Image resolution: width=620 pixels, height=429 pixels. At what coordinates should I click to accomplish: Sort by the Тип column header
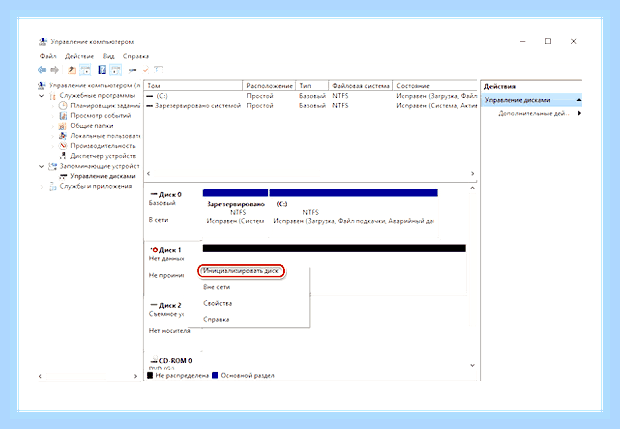[312, 85]
